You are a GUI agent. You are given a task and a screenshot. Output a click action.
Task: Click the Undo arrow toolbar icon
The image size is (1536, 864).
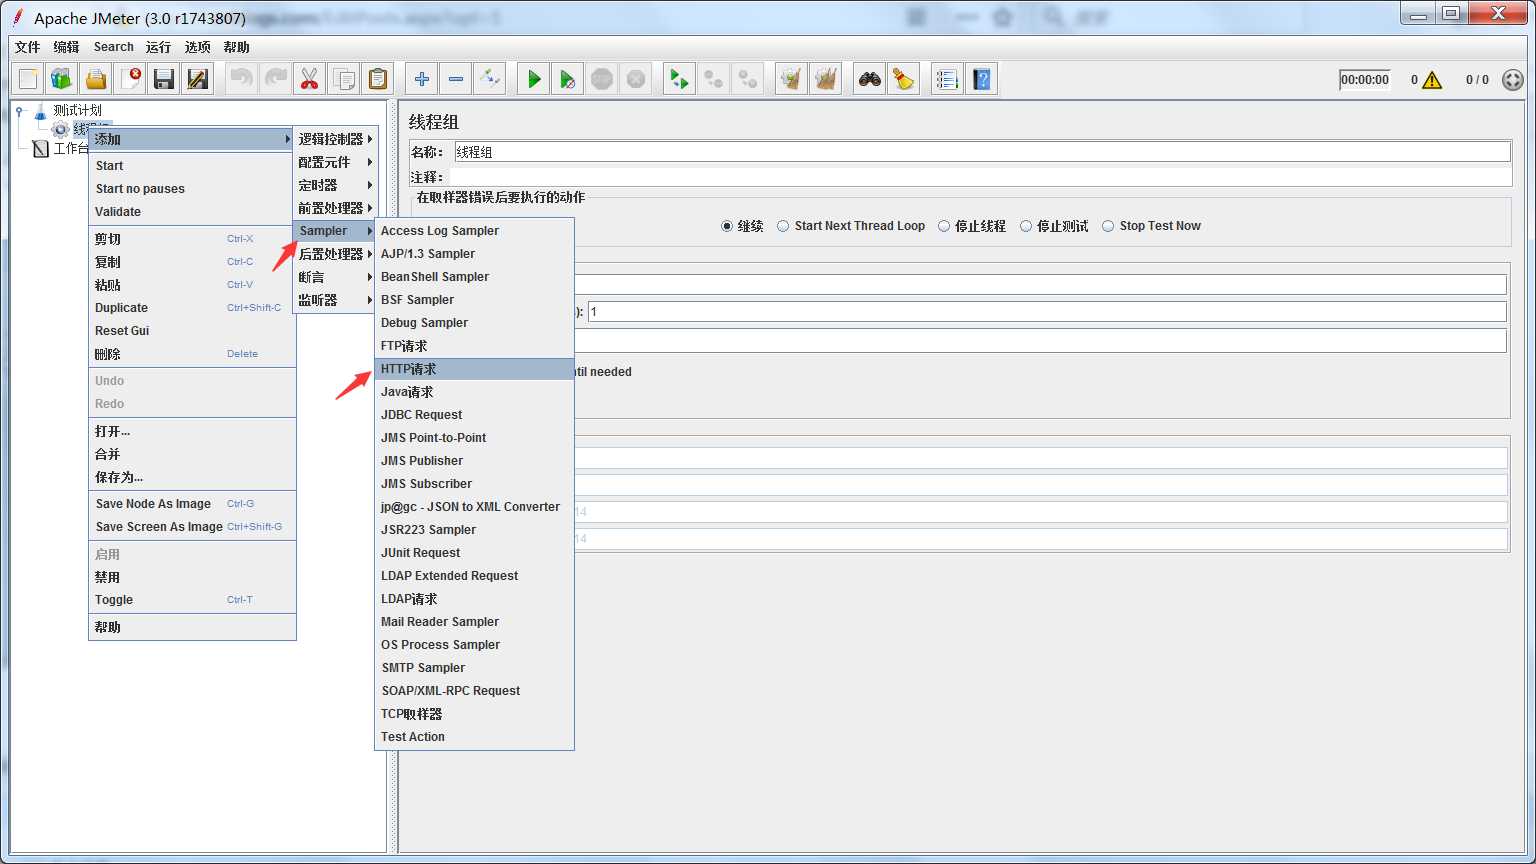(241, 79)
